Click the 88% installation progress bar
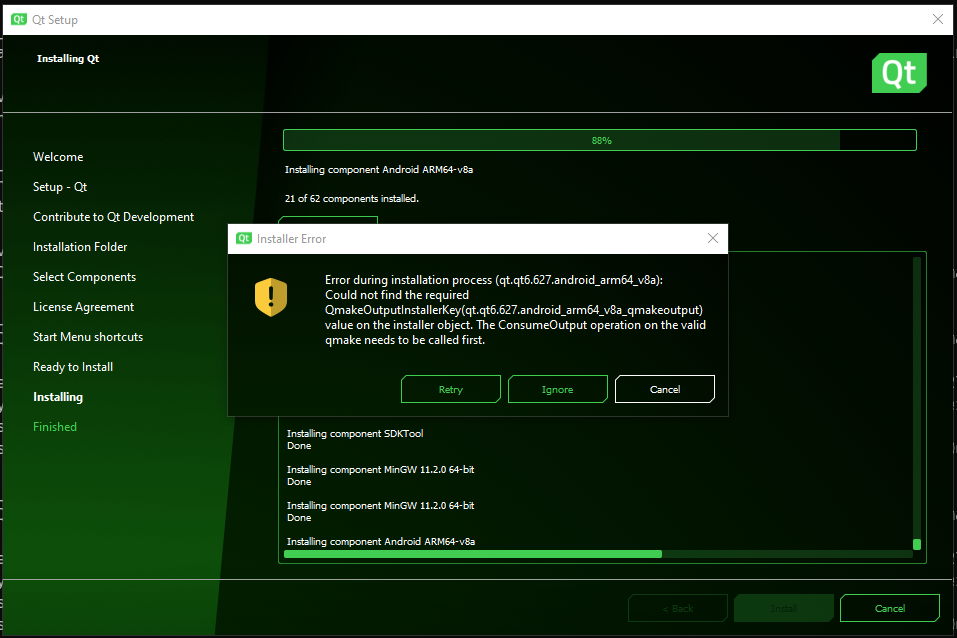The height and width of the screenshot is (638, 957). (x=600, y=140)
